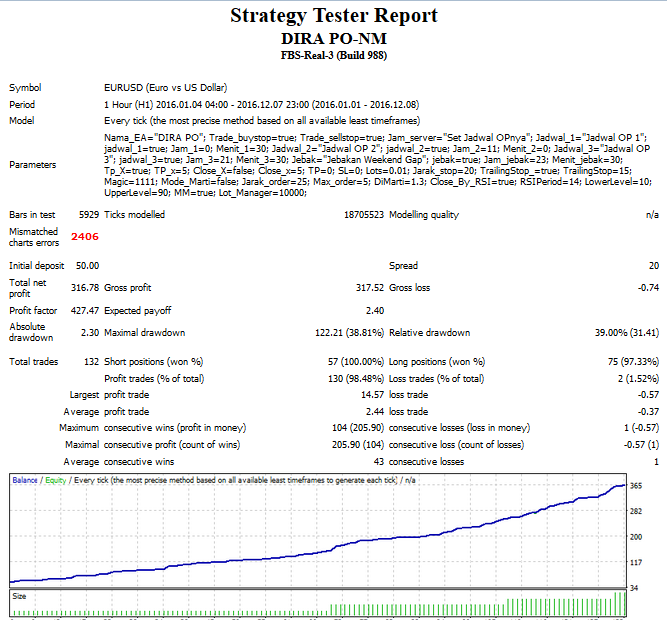The width and height of the screenshot is (667, 620).
Task: Click the Balance legend label in chart
Action: click(x=25, y=481)
